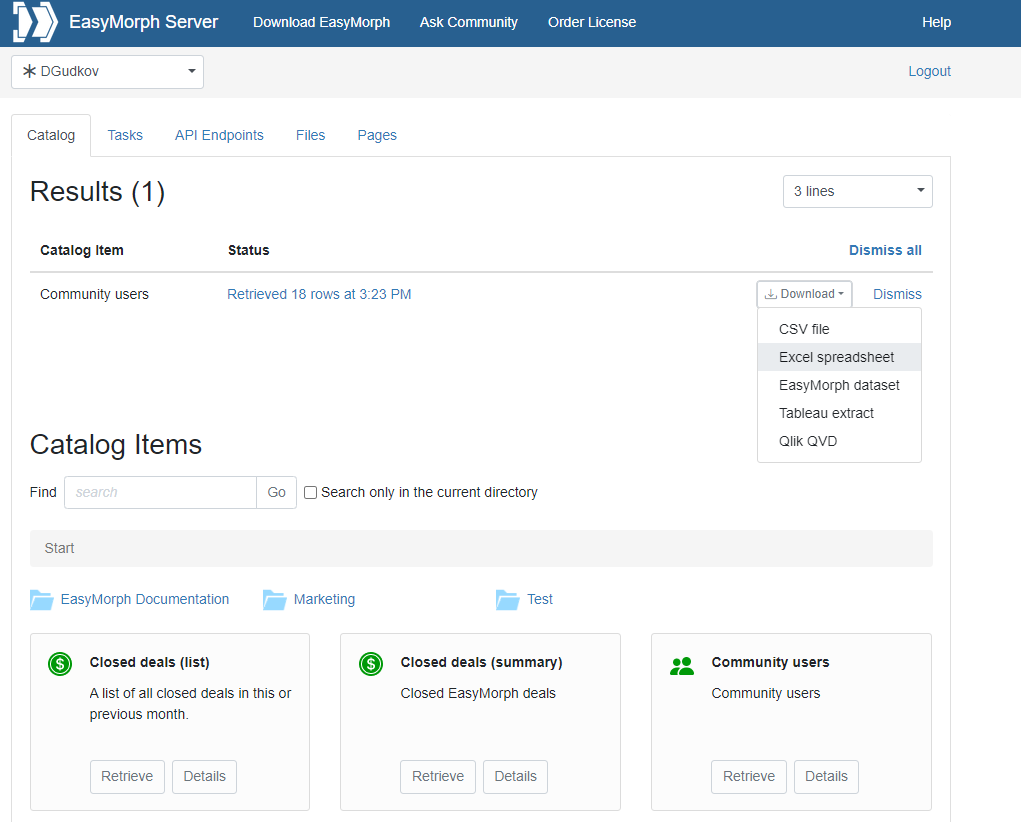Click the Community users people icon

pos(682,666)
